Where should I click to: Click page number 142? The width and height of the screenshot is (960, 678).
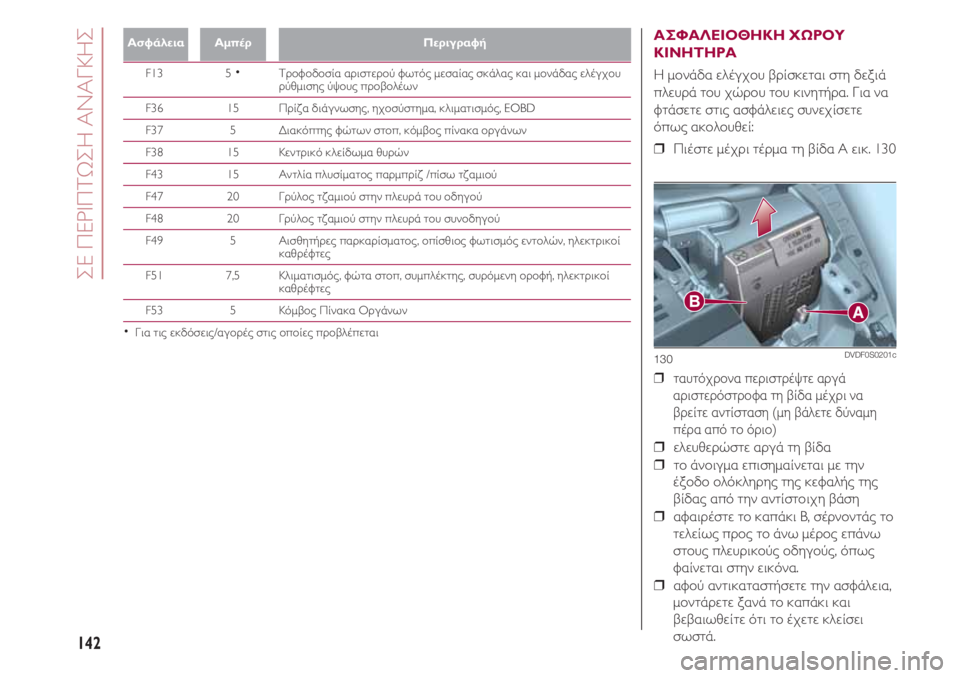click(89, 642)
